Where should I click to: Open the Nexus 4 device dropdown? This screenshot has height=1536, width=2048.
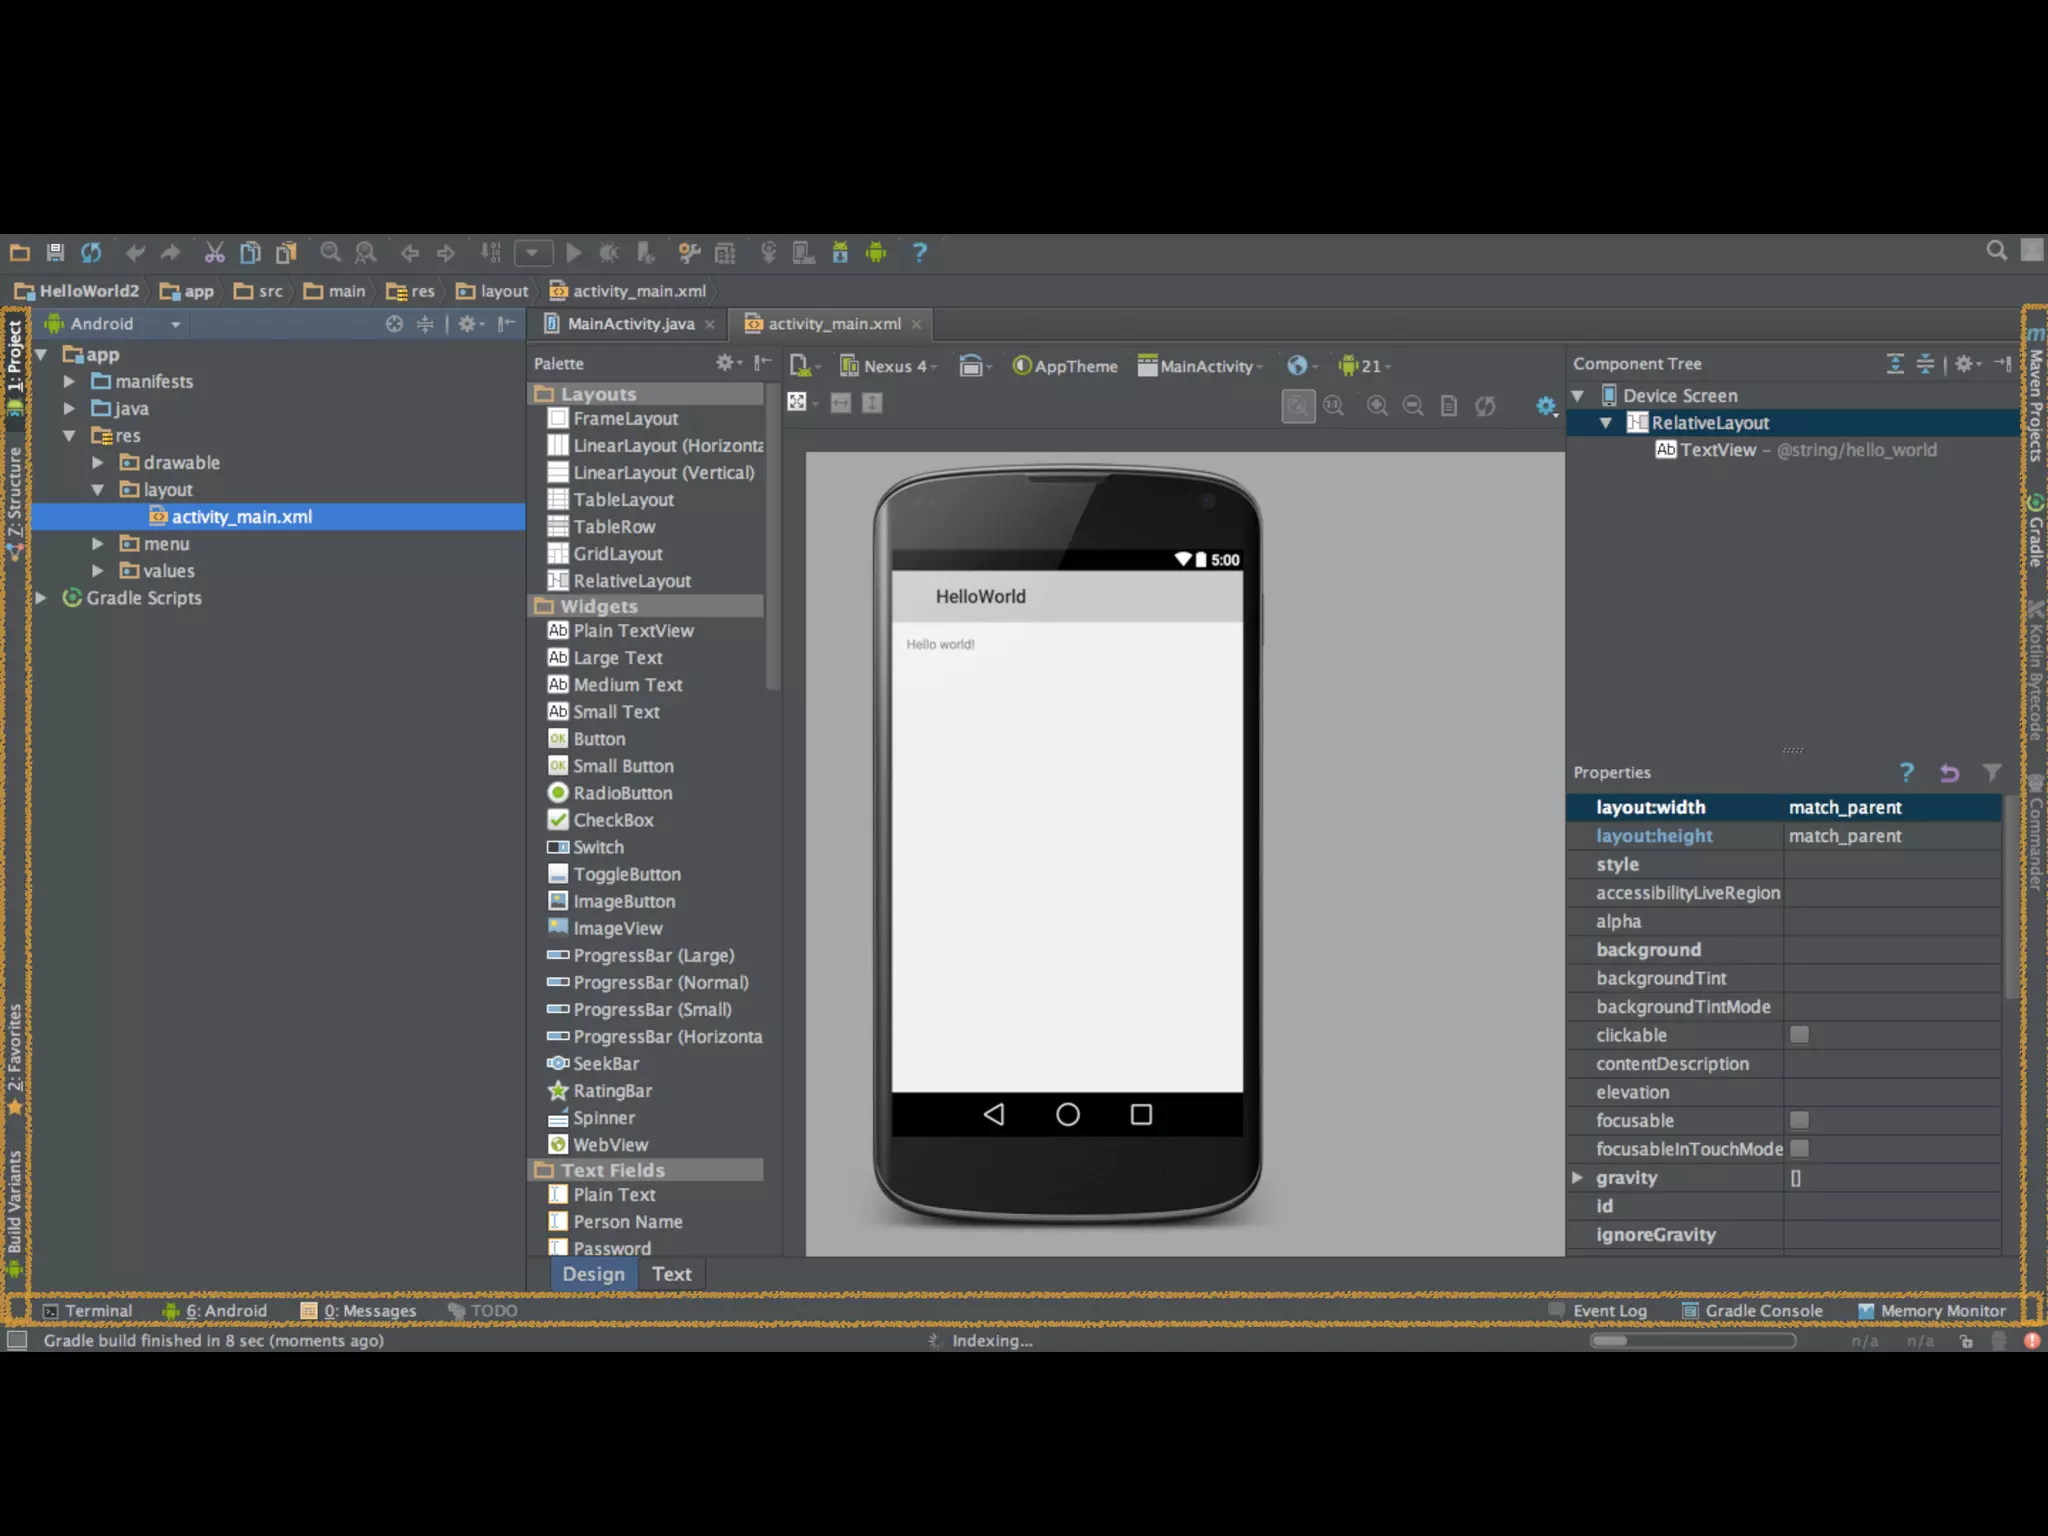point(889,366)
